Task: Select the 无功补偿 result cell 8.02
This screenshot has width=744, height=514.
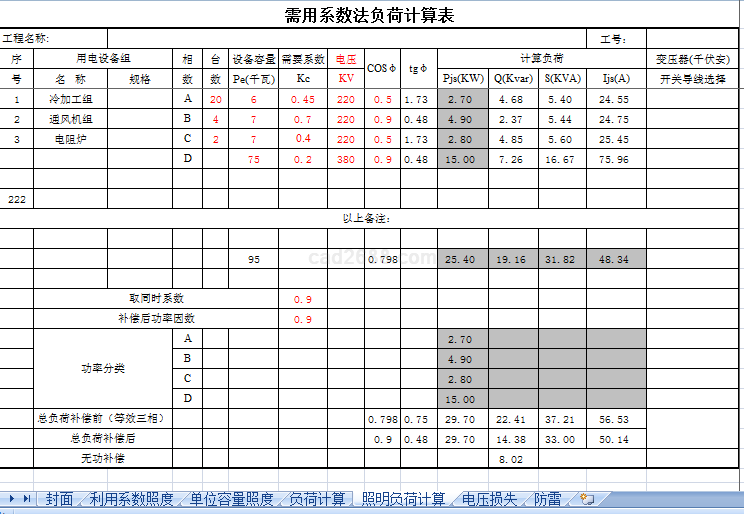Action: click(x=511, y=459)
